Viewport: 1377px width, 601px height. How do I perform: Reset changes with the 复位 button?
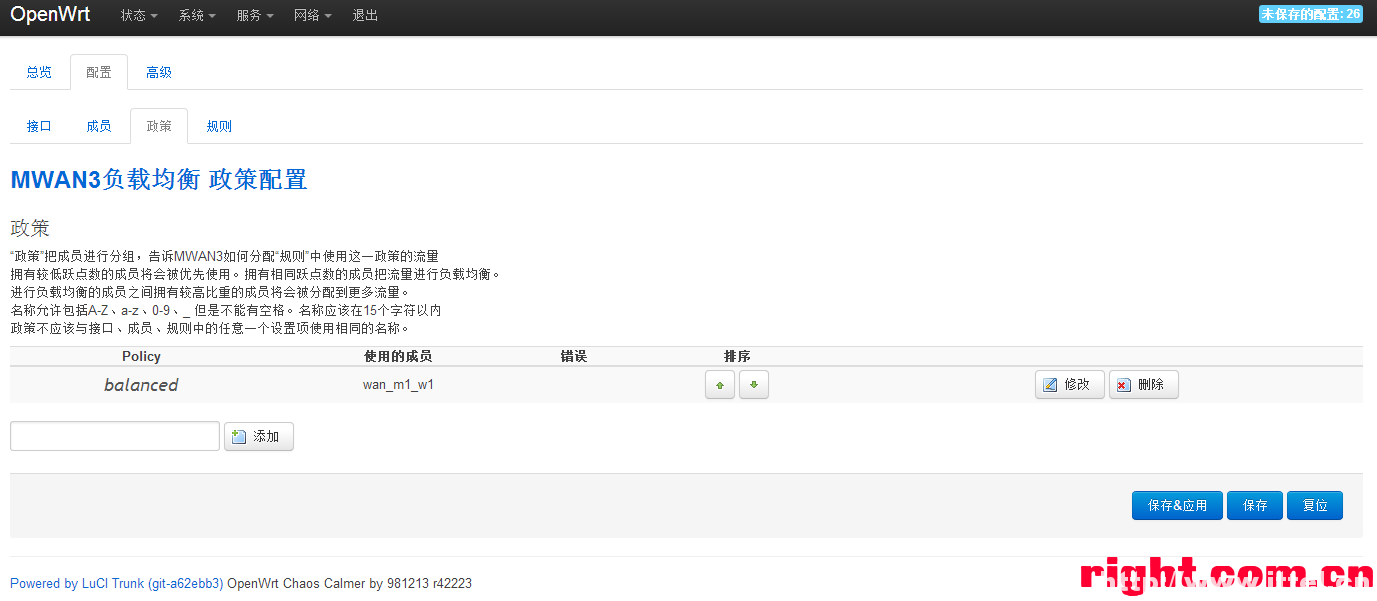click(1315, 506)
